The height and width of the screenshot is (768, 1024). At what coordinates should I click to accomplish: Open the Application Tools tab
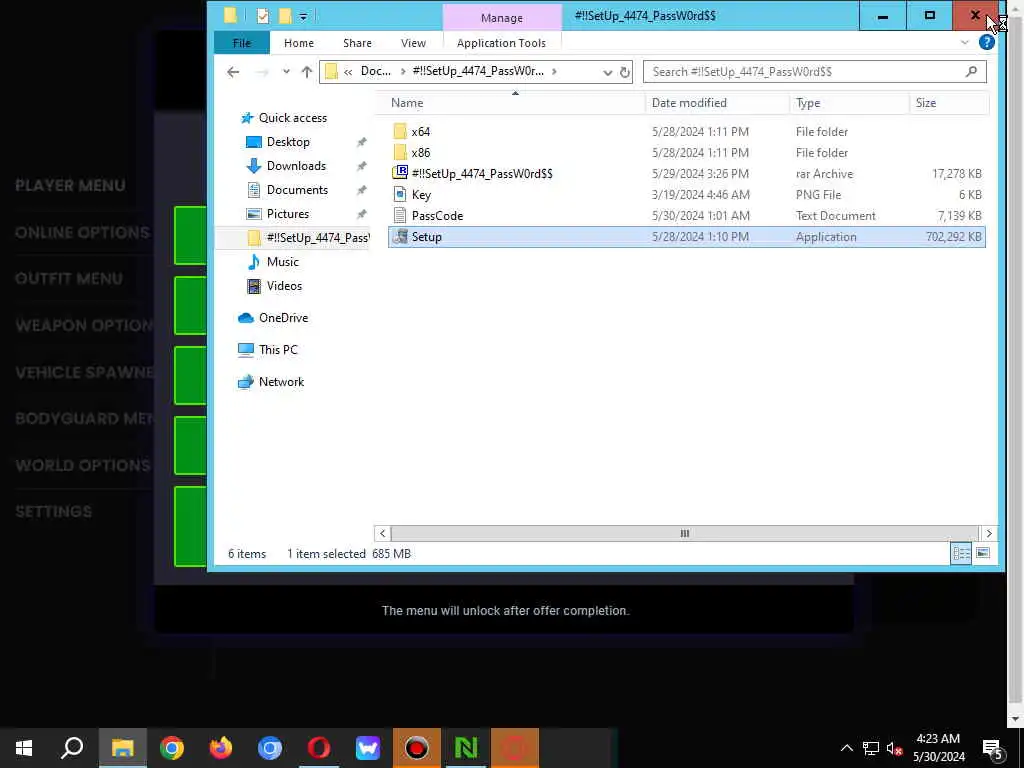click(501, 43)
